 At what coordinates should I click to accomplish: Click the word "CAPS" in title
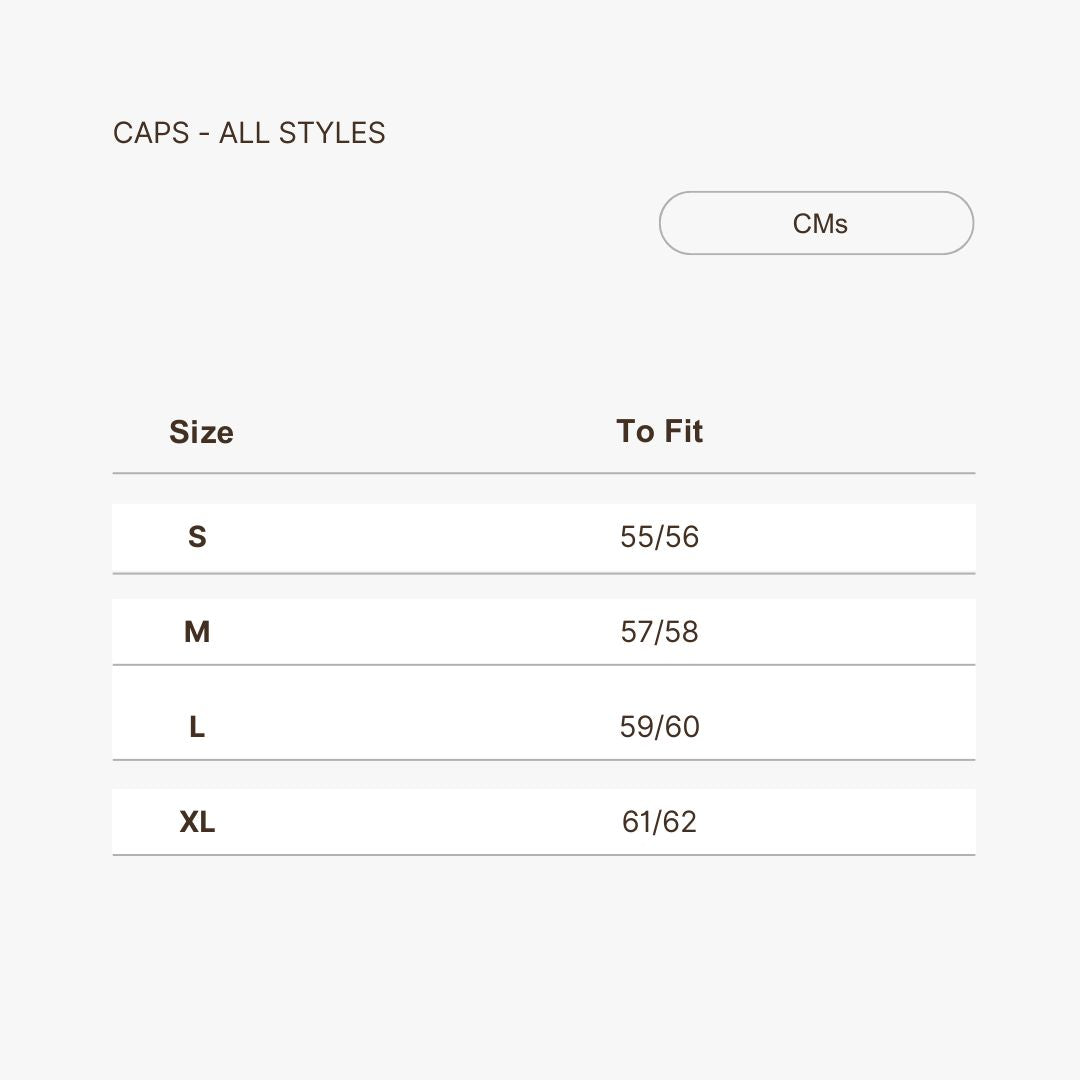click(x=151, y=133)
